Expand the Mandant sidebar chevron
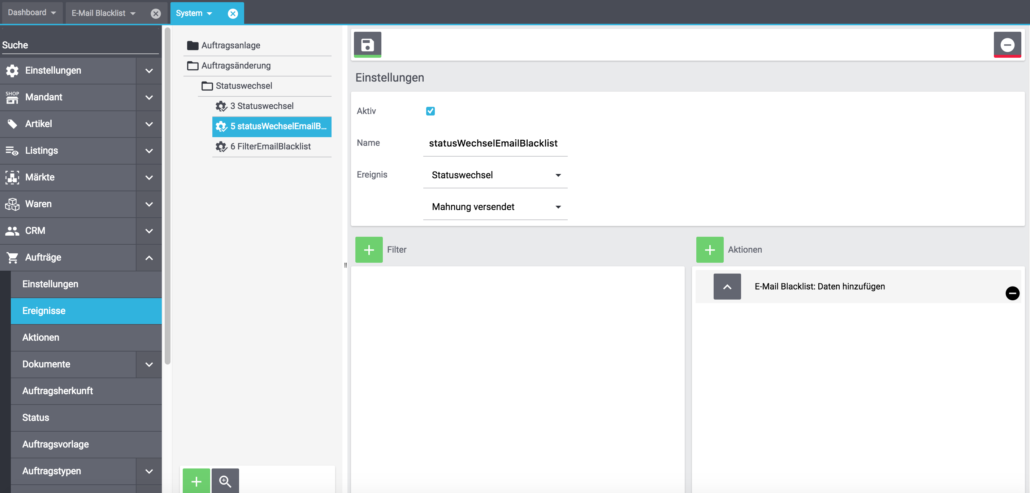The image size is (1030, 493). tap(149, 97)
